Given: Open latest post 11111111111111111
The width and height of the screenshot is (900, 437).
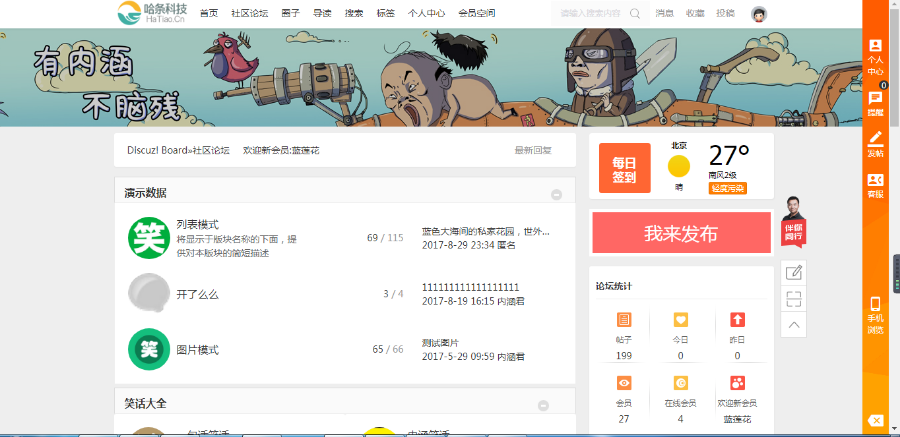Looking at the screenshot, I should click(x=471, y=287).
